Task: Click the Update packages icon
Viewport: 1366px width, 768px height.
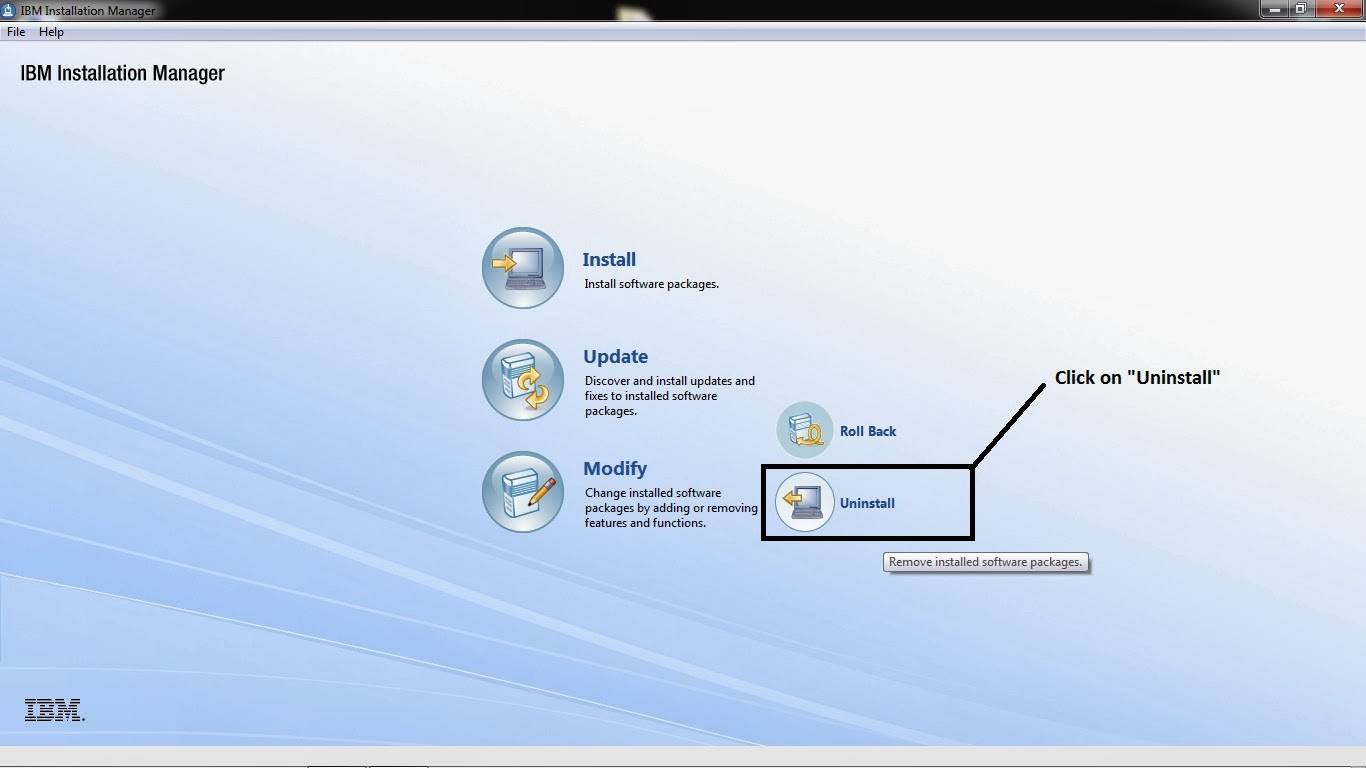Action: pyautogui.click(x=522, y=380)
